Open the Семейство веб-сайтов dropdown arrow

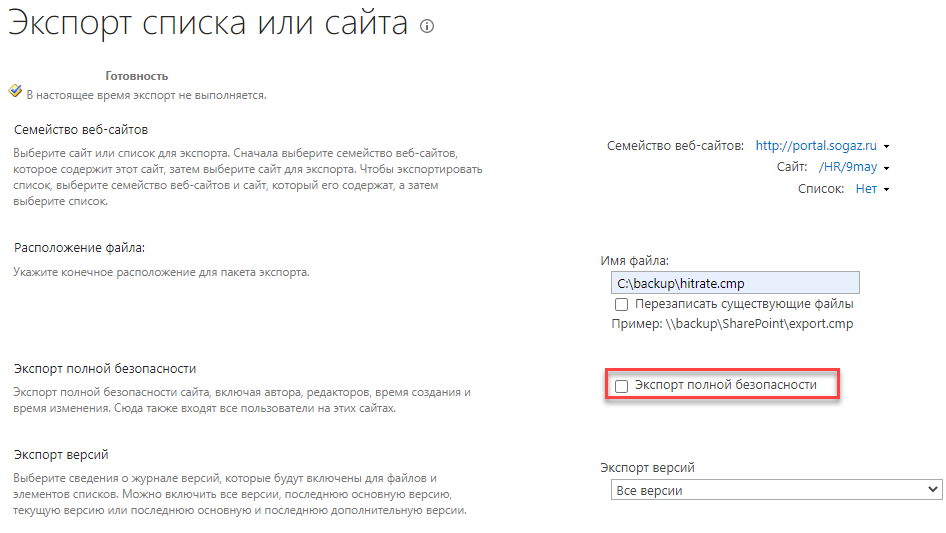tap(887, 147)
